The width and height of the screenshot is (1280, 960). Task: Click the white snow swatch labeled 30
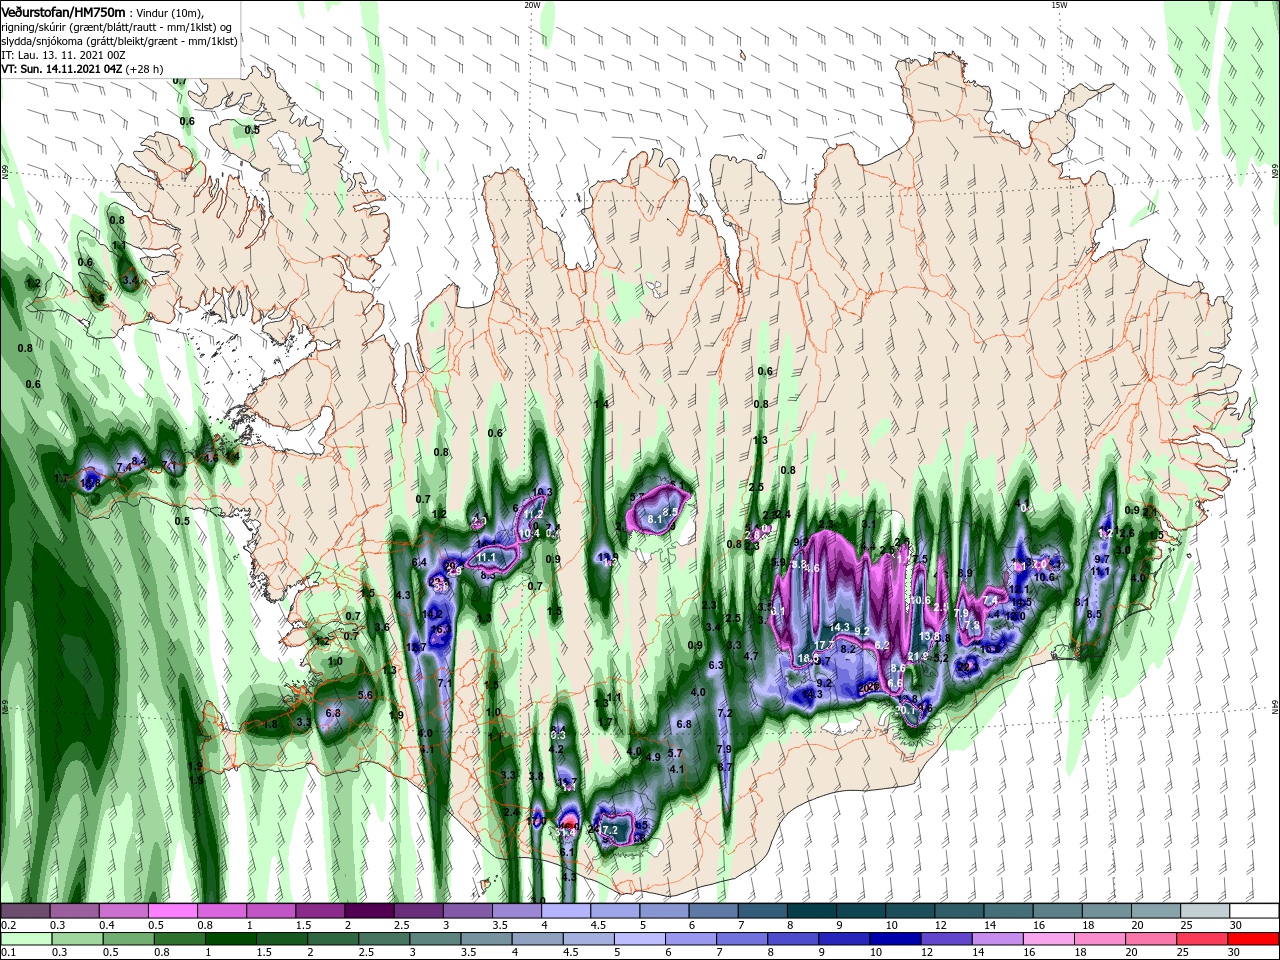pos(1254,911)
